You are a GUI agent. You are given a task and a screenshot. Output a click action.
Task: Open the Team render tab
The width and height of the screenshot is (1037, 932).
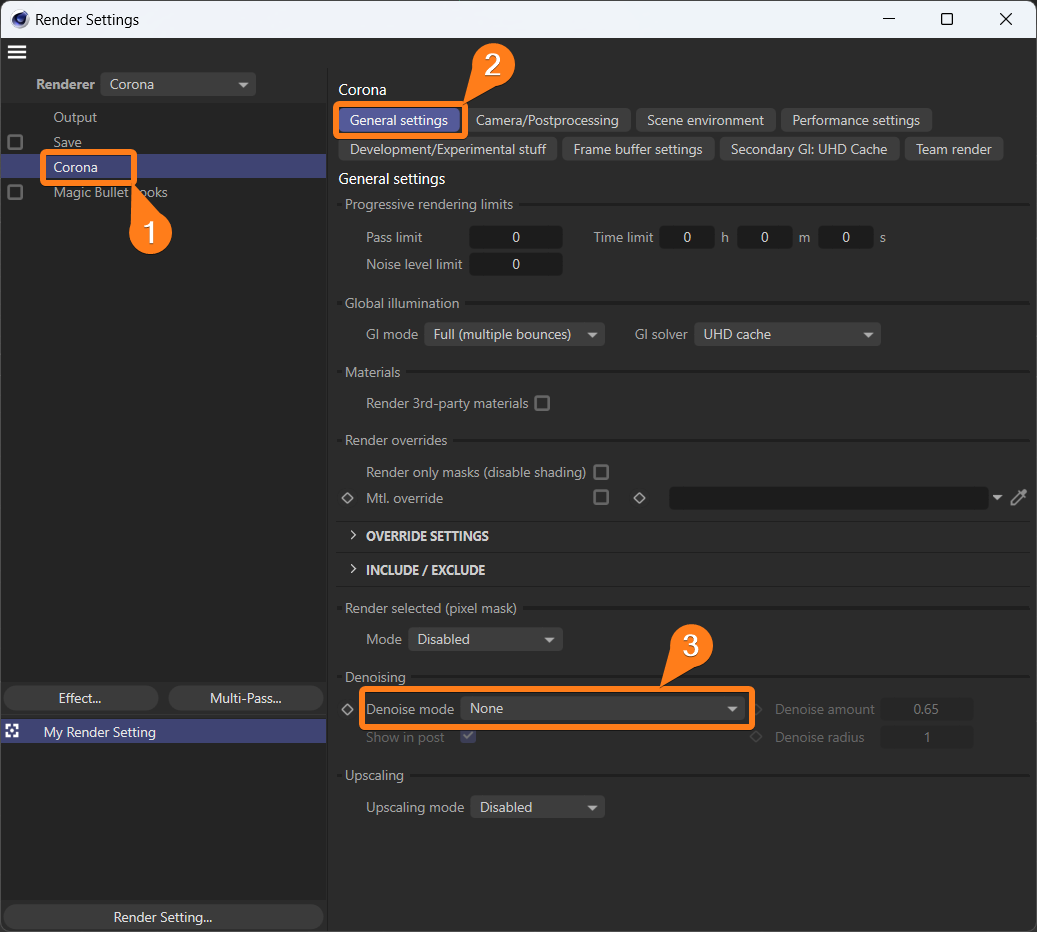coord(954,149)
